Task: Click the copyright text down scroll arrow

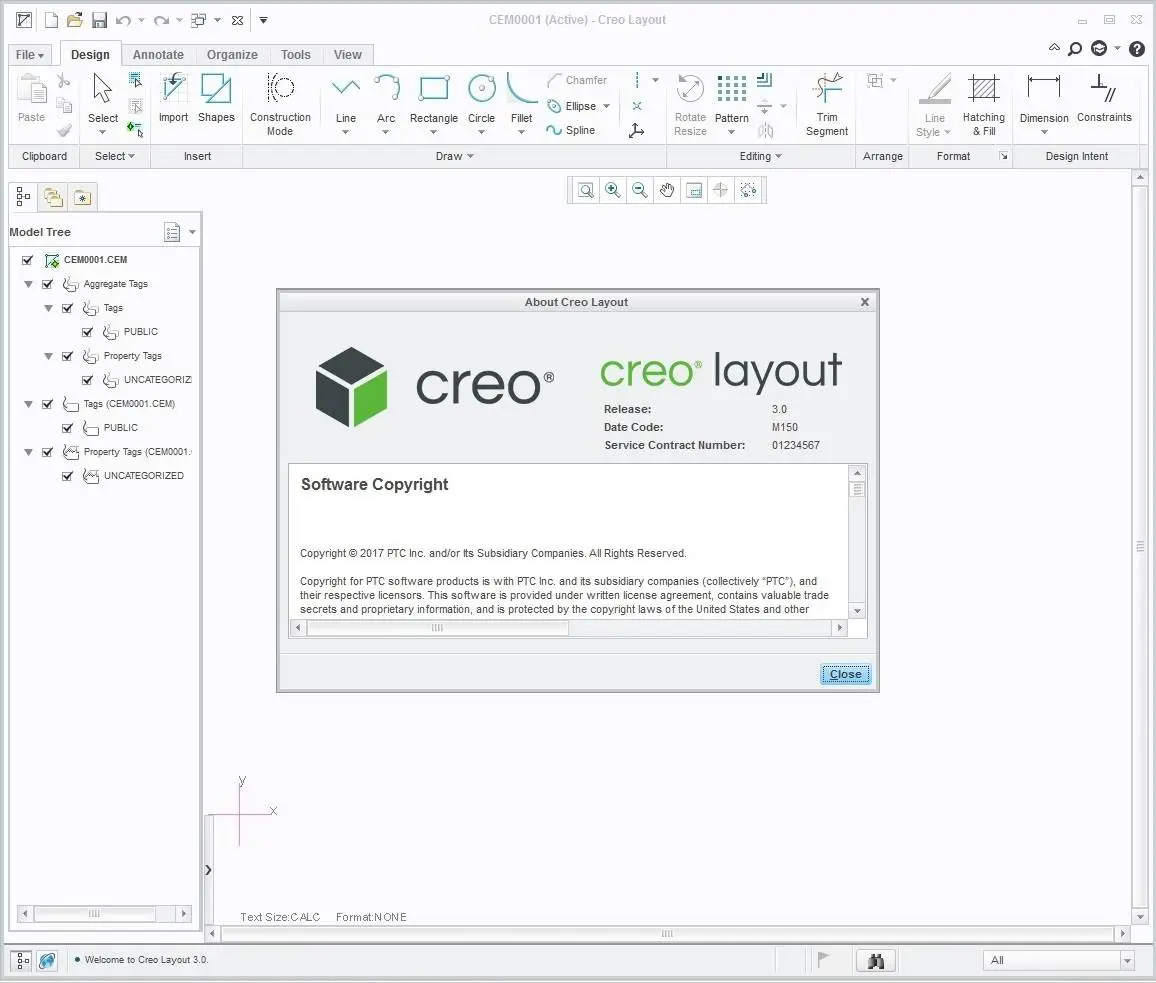Action: click(857, 611)
